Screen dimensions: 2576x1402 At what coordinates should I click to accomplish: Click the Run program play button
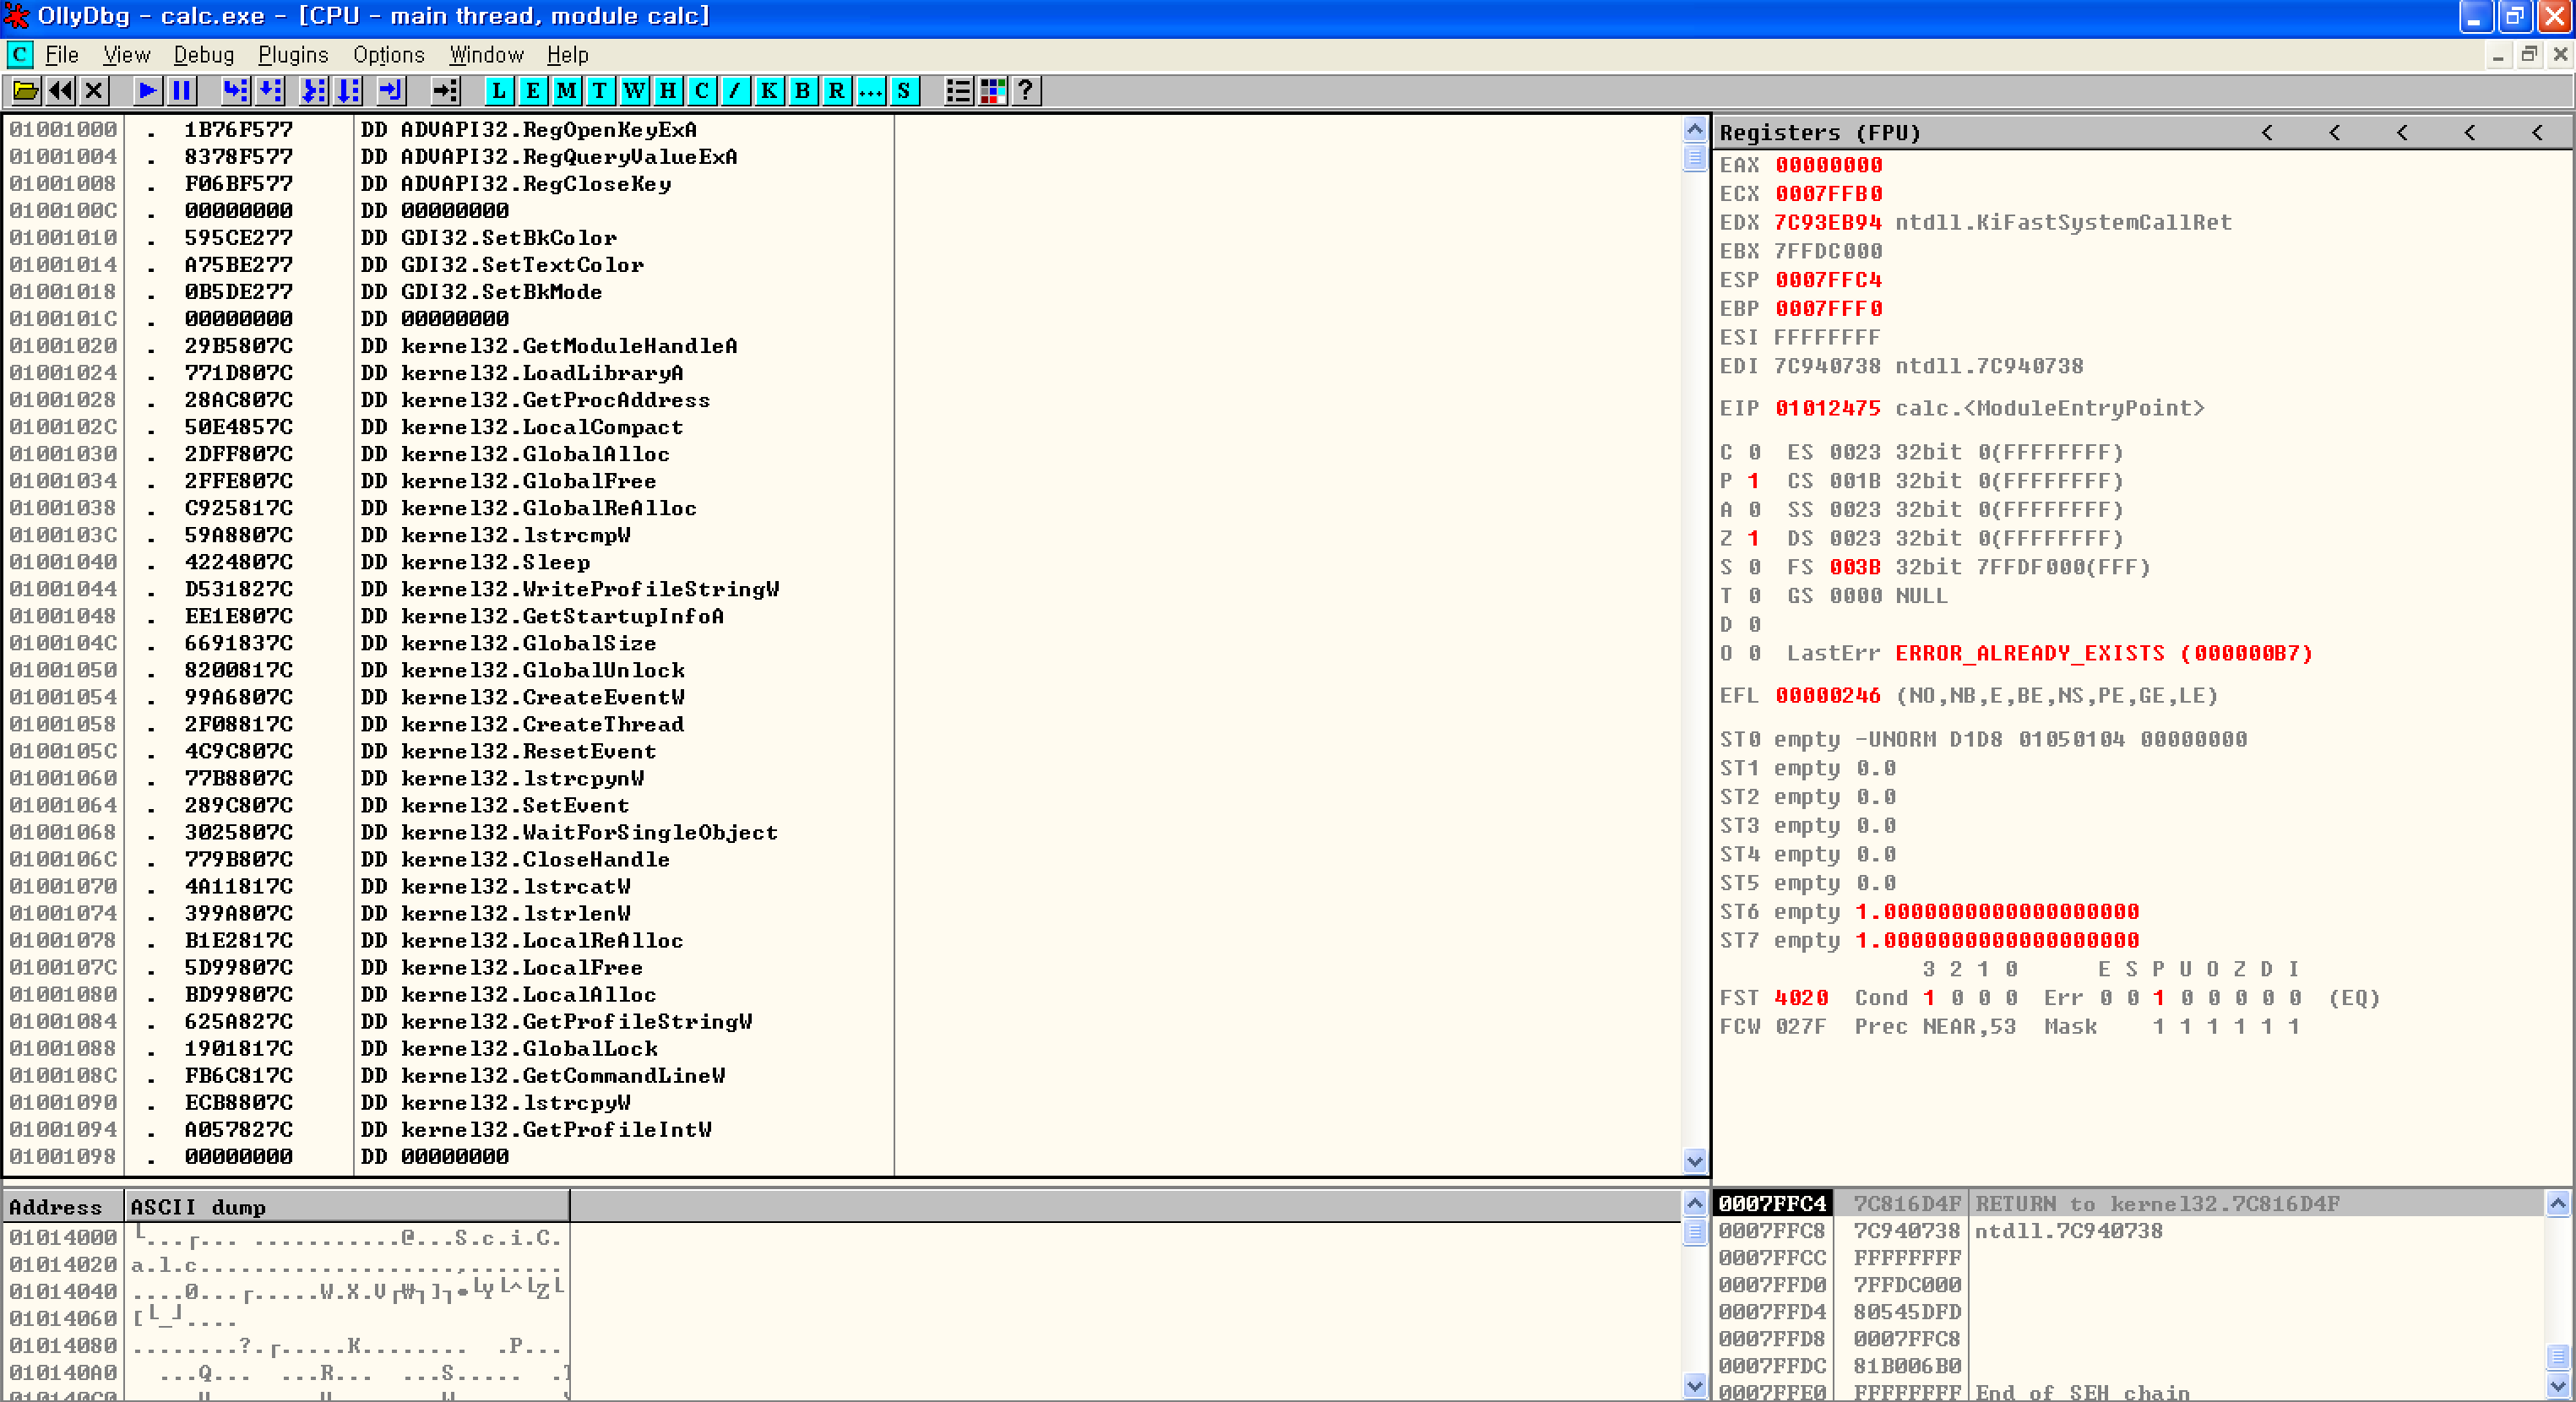[x=147, y=91]
